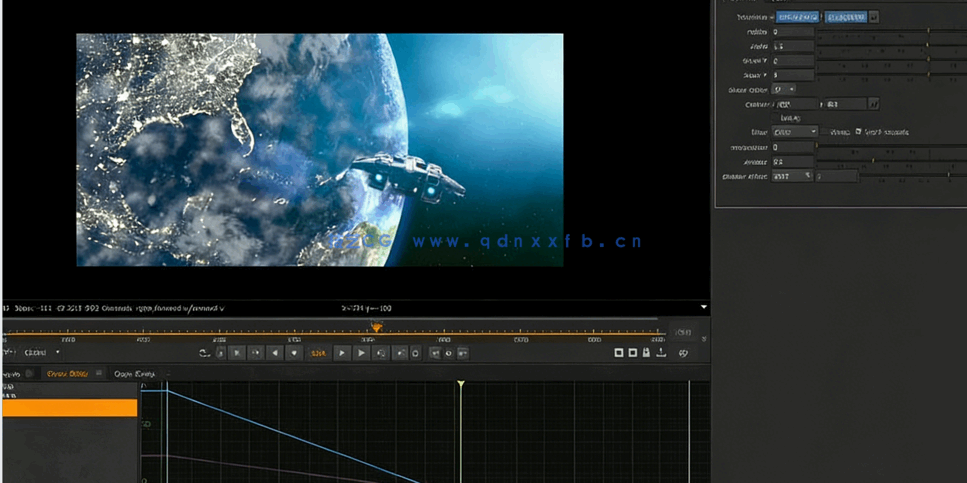Toggle the clamp checkbox next to filter
This screenshot has height=483, width=967.
click(825, 131)
